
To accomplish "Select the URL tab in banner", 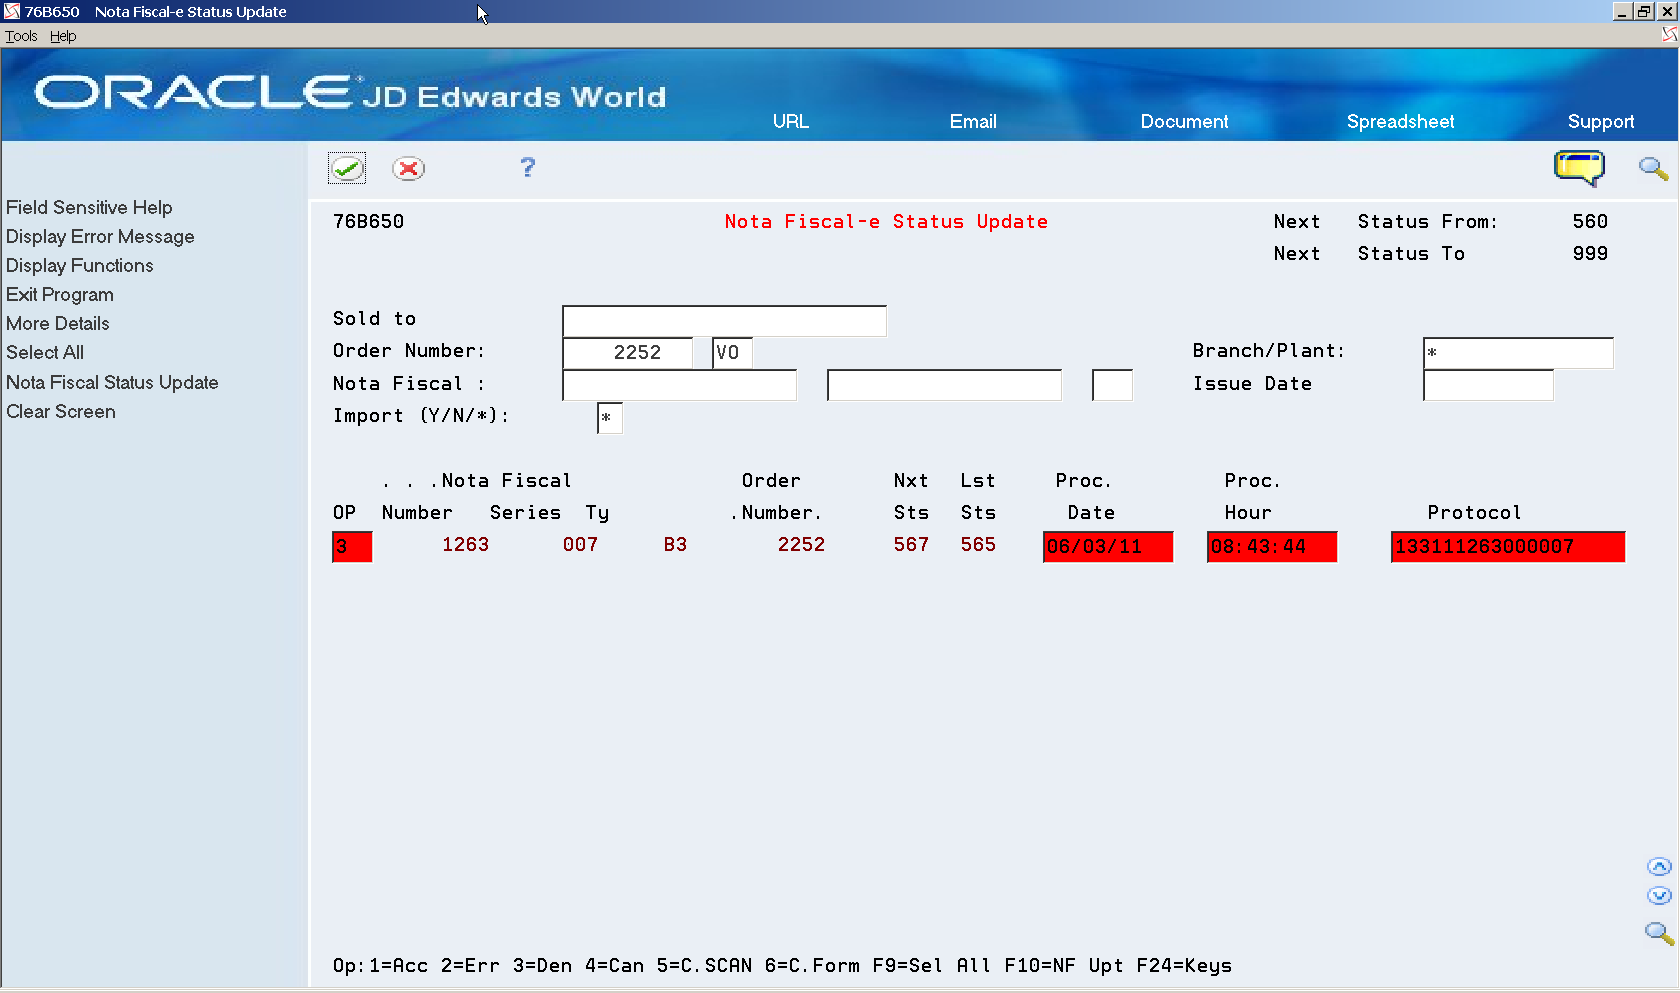I will tap(790, 121).
